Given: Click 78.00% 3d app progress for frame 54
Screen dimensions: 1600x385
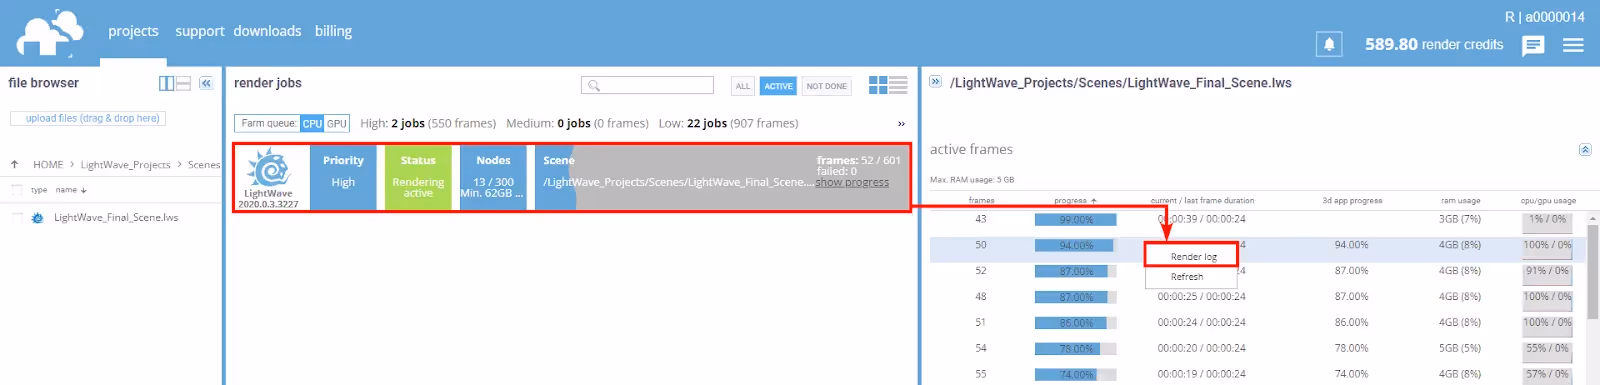Looking at the screenshot, I should (1351, 348).
